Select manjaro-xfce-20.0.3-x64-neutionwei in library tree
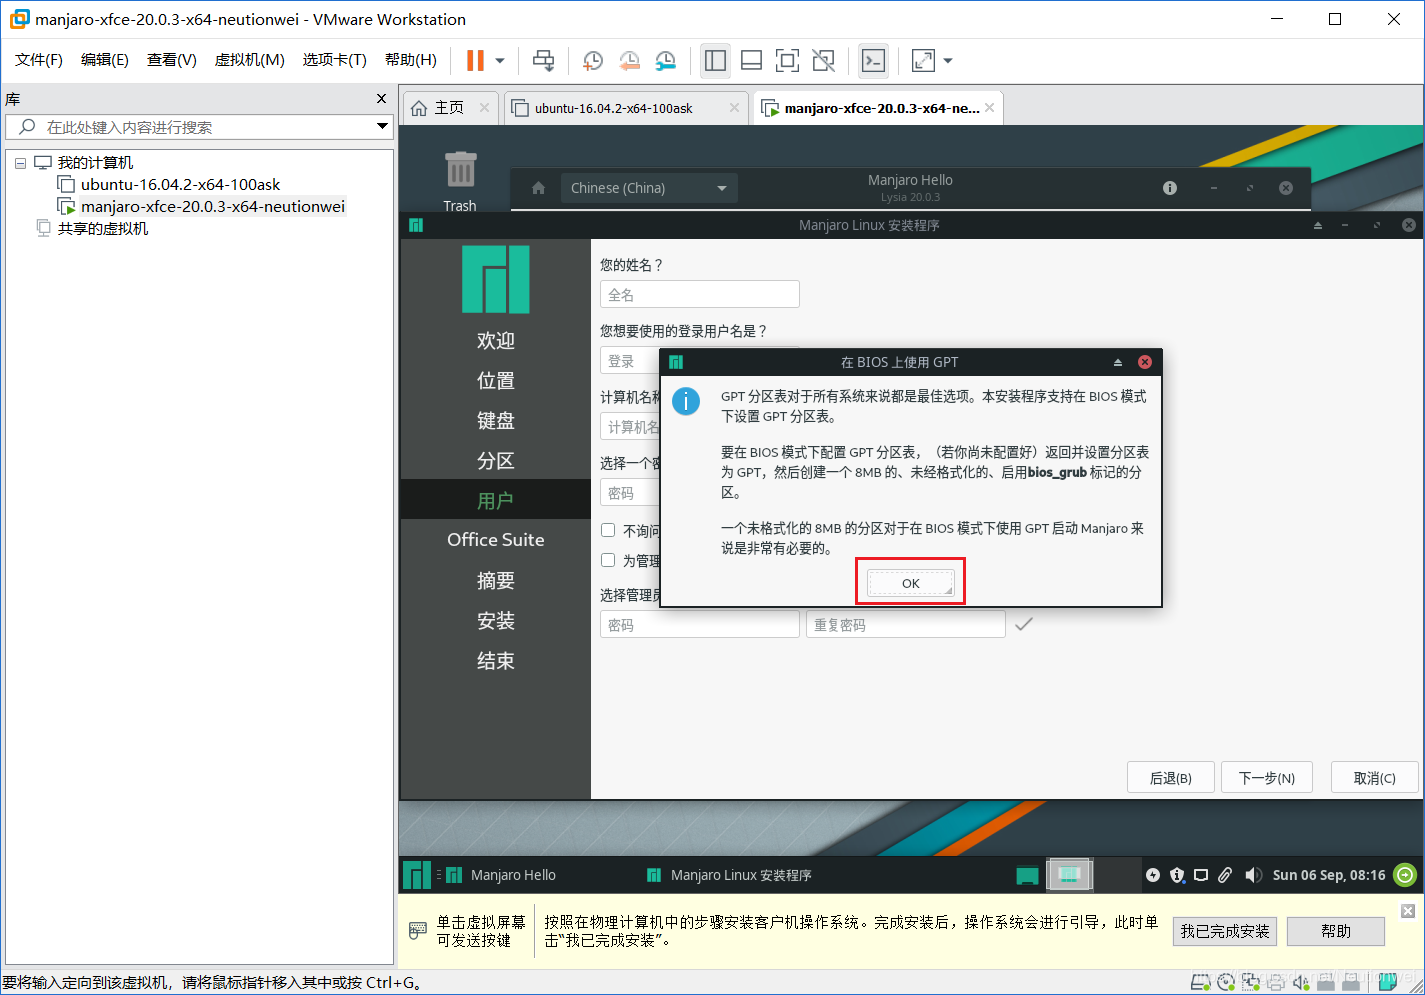1425x995 pixels. point(212,207)
